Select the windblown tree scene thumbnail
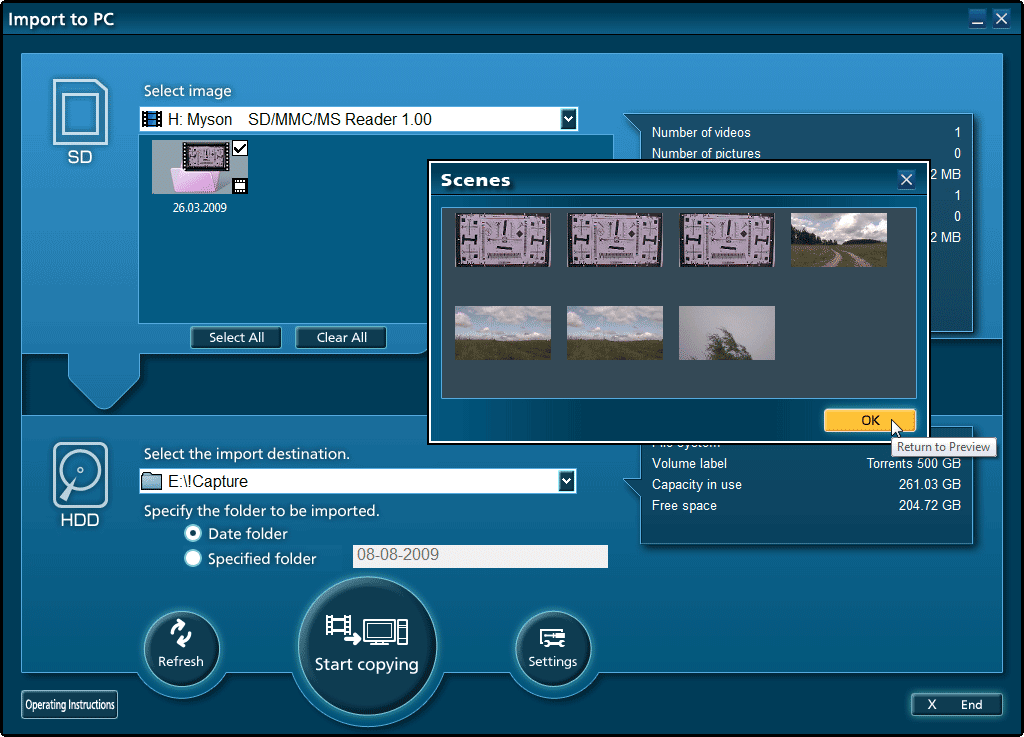This screenshot has height=737, width=1024. click(727, 333)
